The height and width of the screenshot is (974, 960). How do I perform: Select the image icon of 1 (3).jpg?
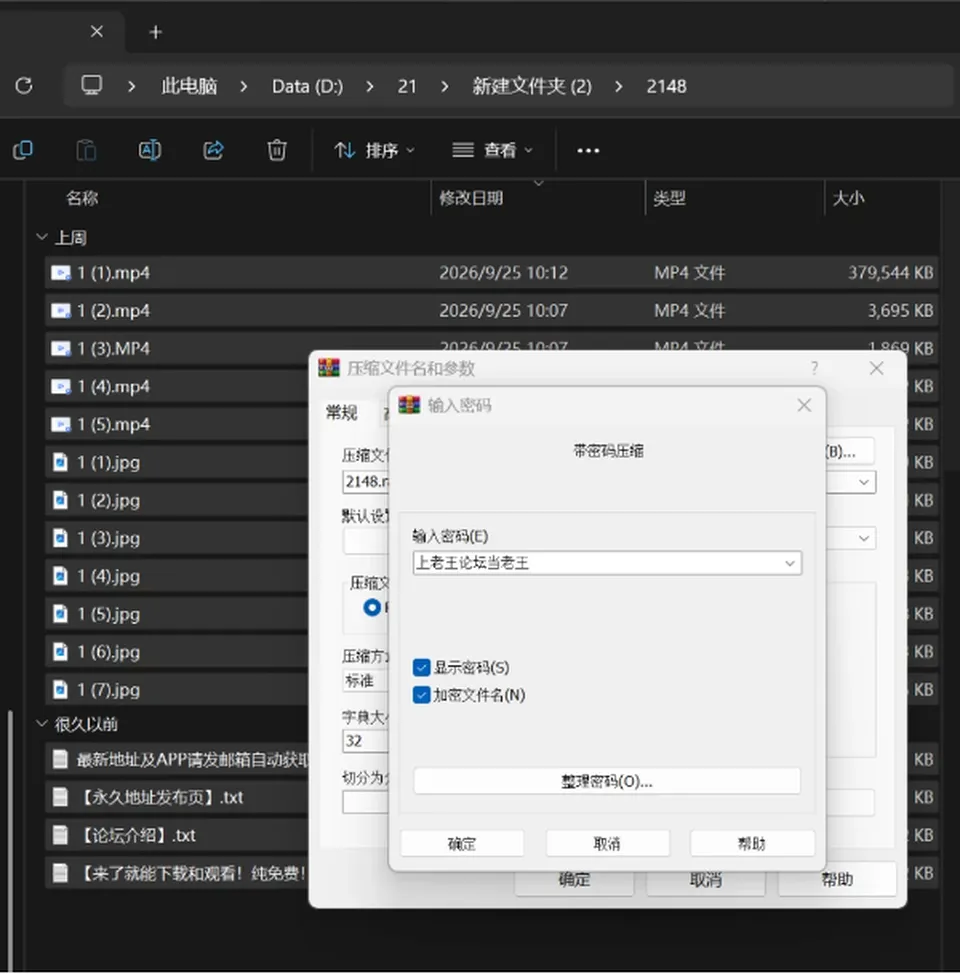tap(60, 538)
